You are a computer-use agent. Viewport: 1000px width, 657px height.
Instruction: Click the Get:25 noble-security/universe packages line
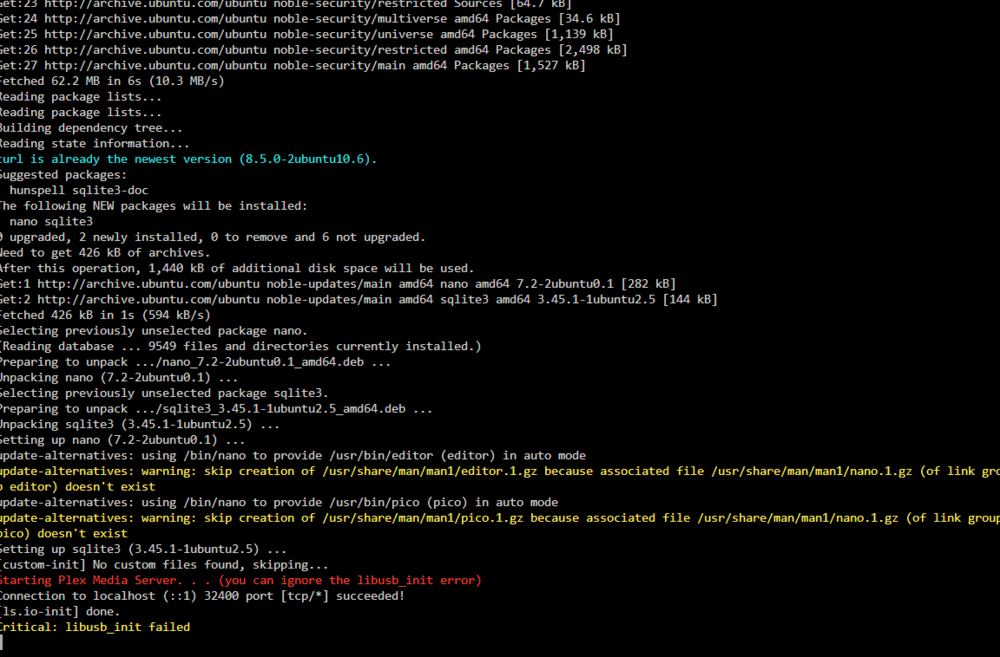306,34
